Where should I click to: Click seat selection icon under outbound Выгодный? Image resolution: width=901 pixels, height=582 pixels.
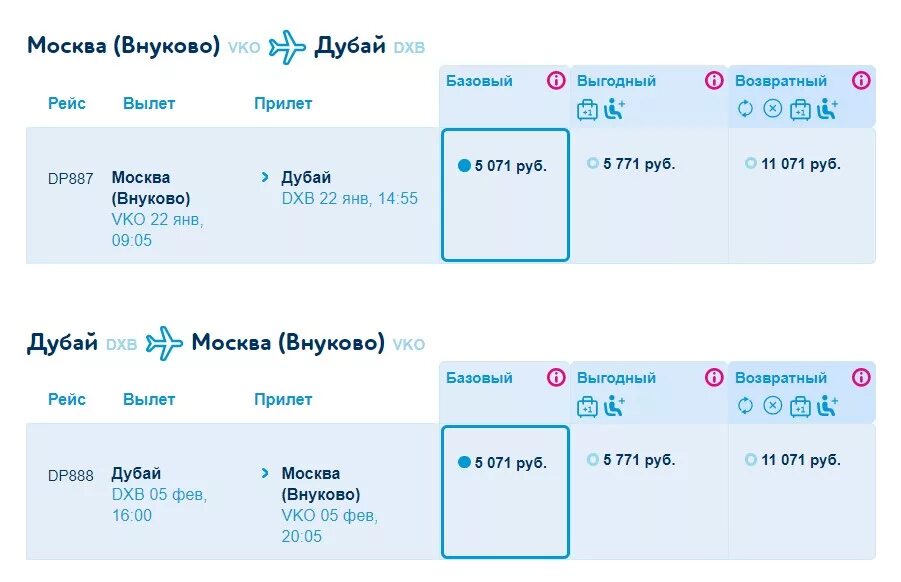tap(614, 109)
